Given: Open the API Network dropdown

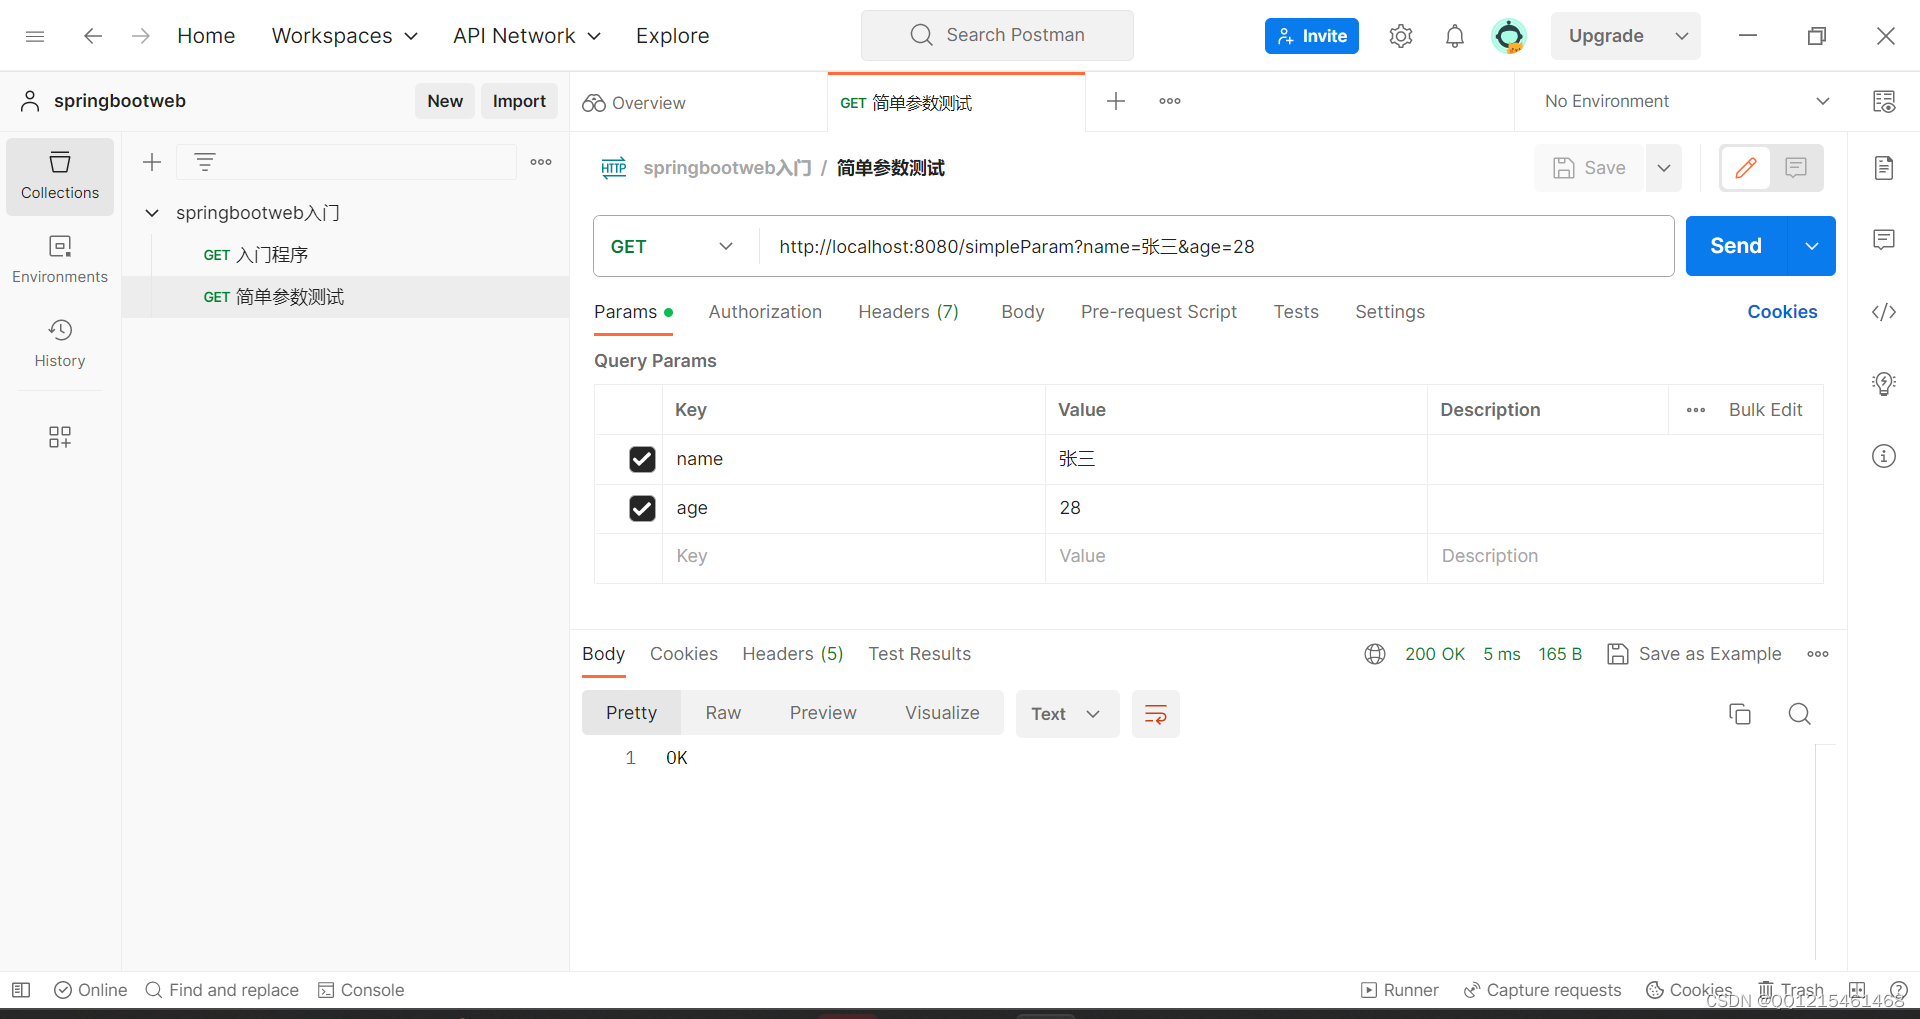Looking at the screenshot, I should click(x=527, y=36).
